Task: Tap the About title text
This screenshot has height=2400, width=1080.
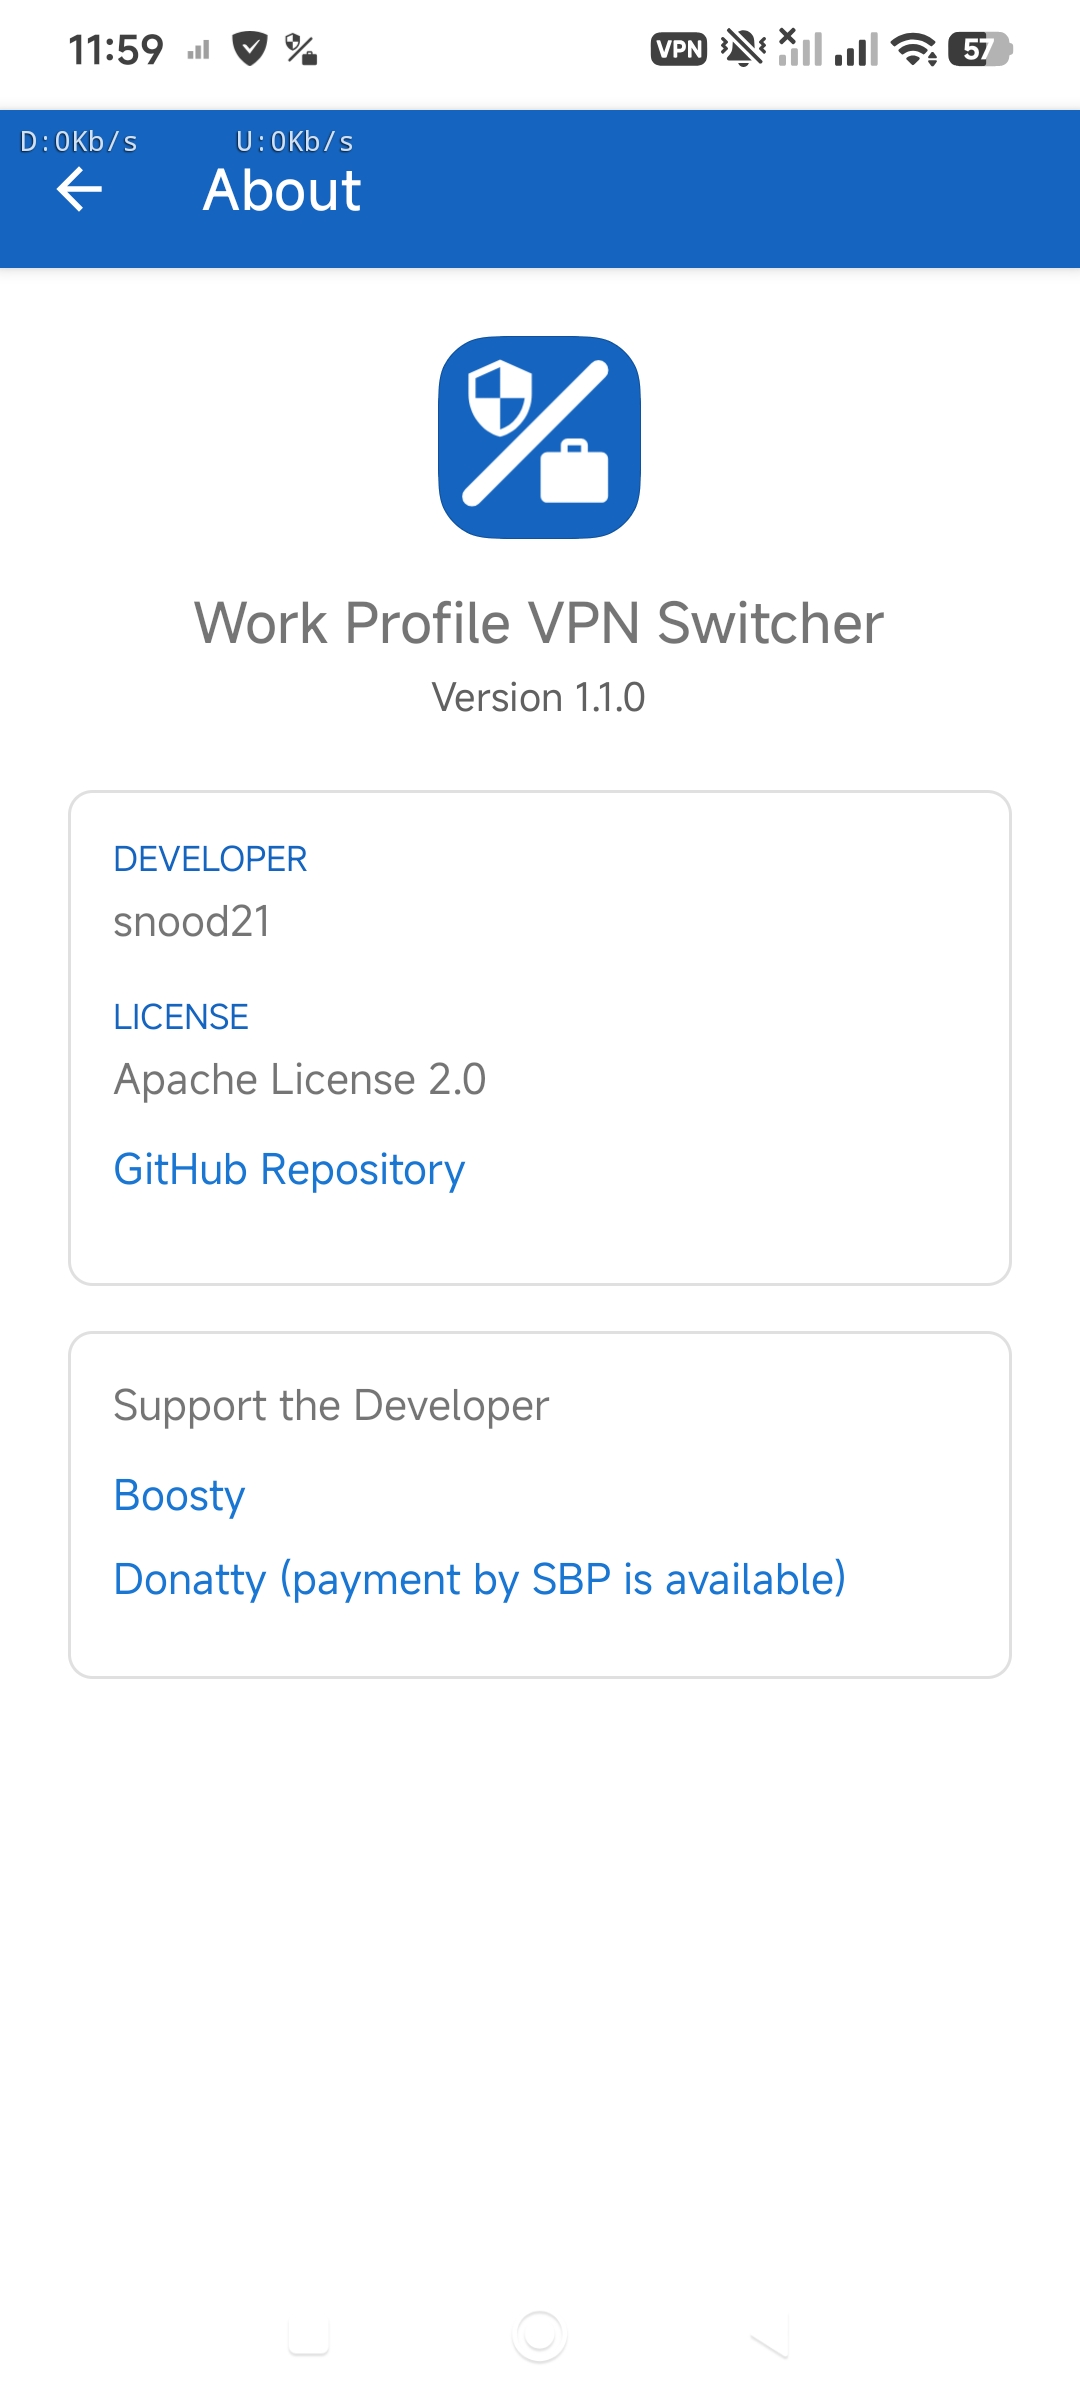Action: coord(282,190)
